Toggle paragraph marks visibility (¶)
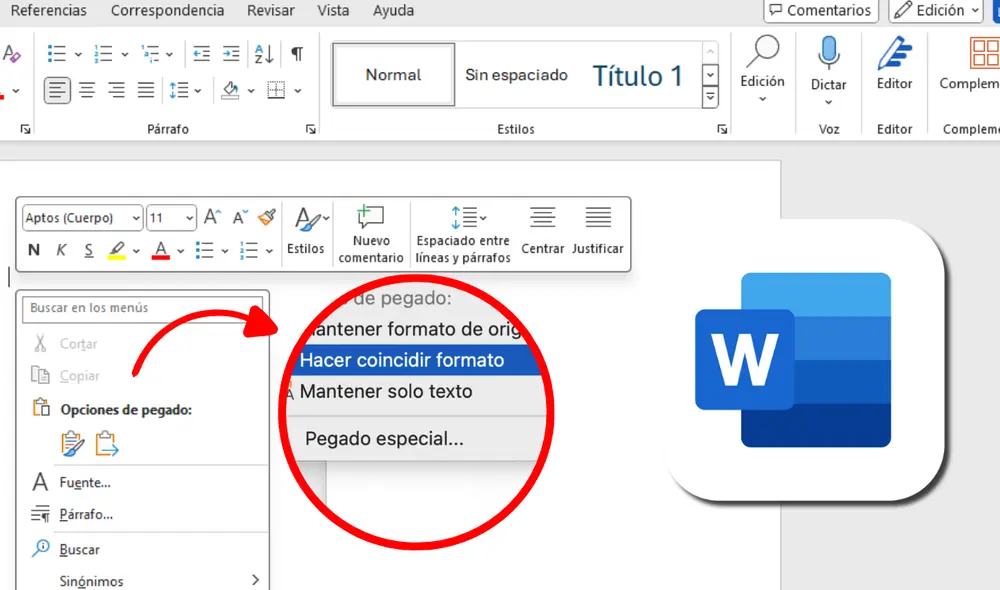 pyautogui.click(x=296, y=53)
